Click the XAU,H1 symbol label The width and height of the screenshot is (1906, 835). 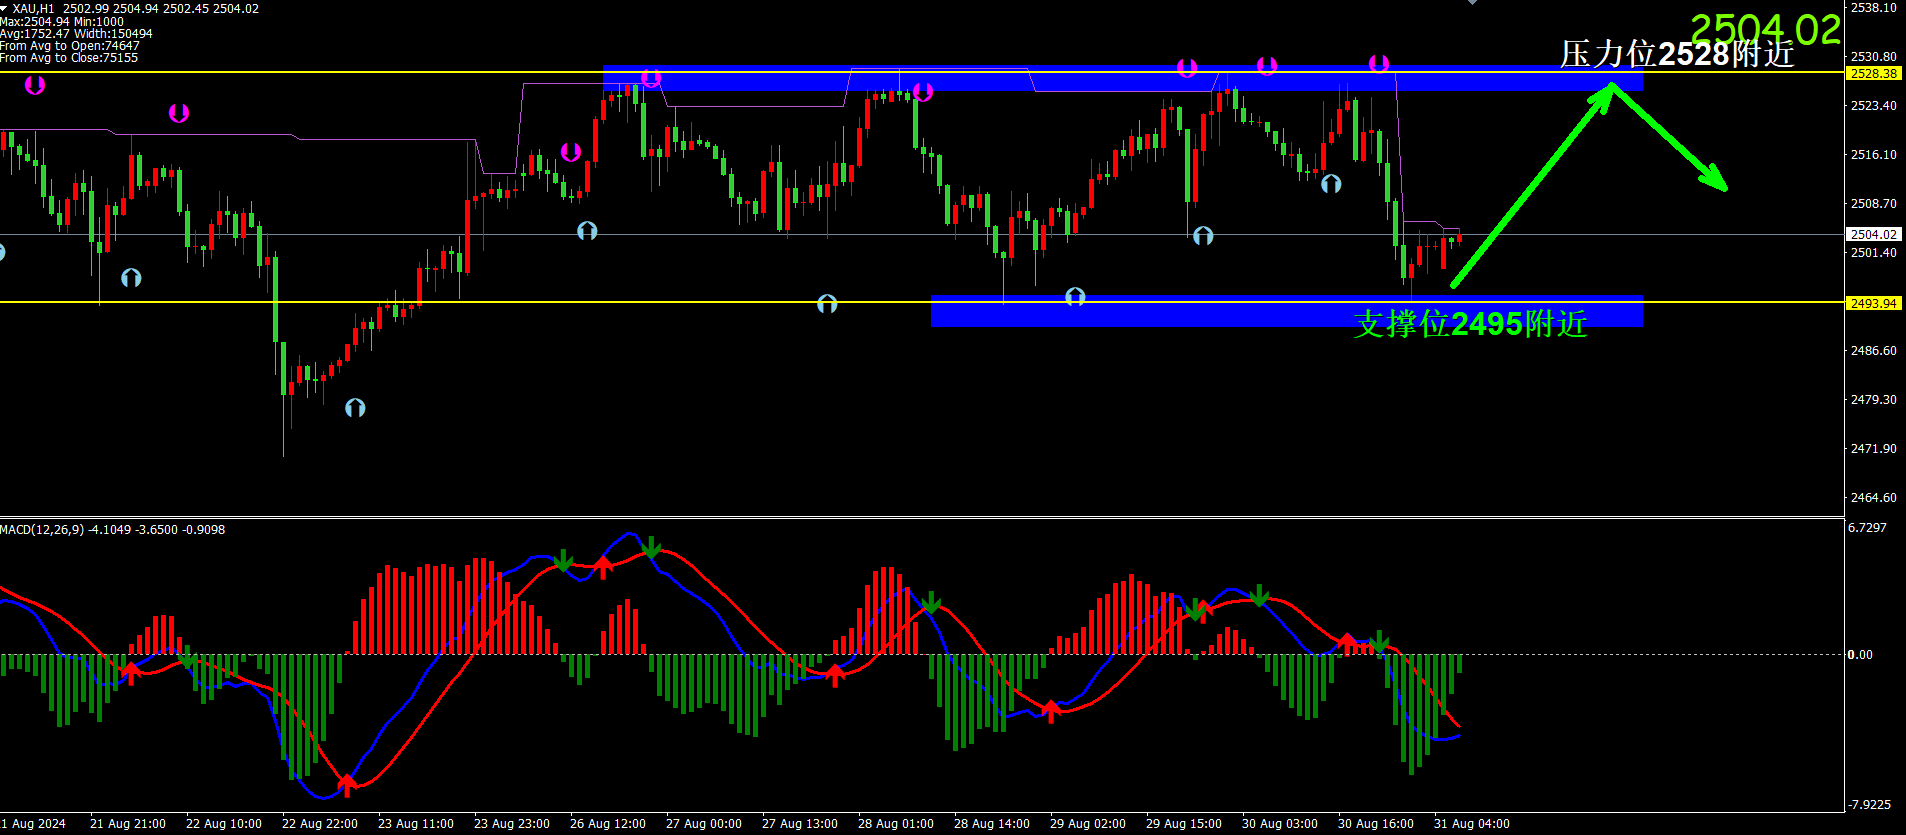pyautogui.click(x=34, y=9)
